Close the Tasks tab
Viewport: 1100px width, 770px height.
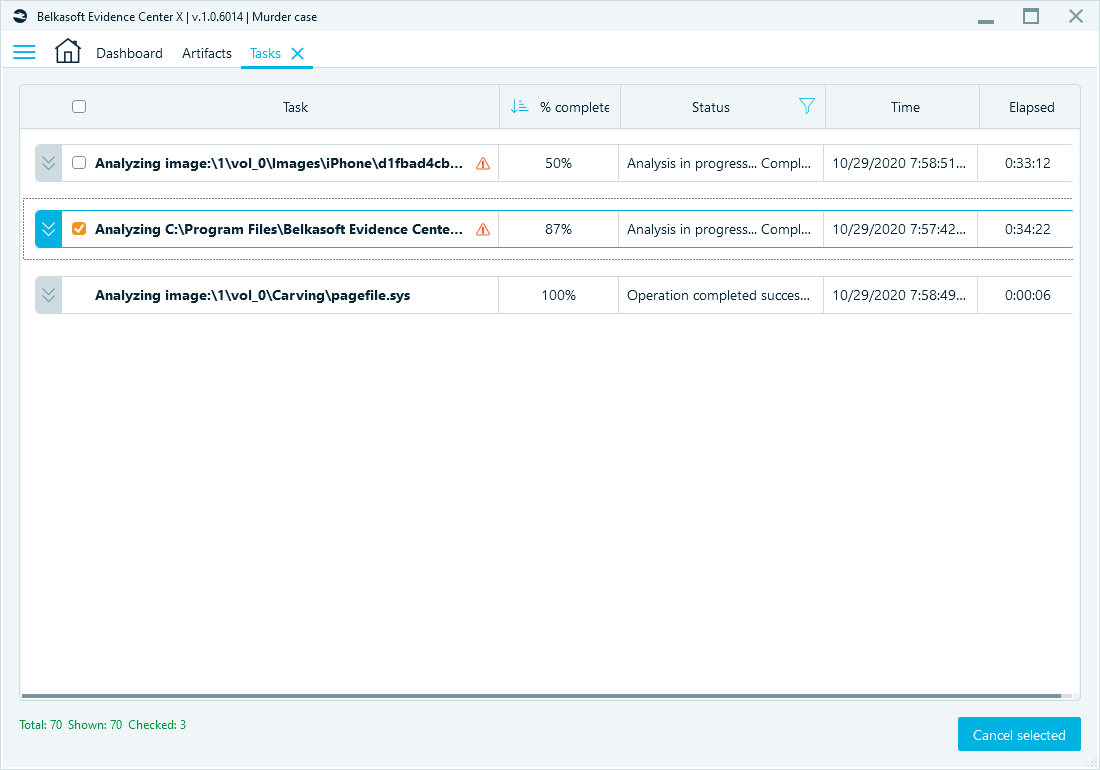coord(297,53)
